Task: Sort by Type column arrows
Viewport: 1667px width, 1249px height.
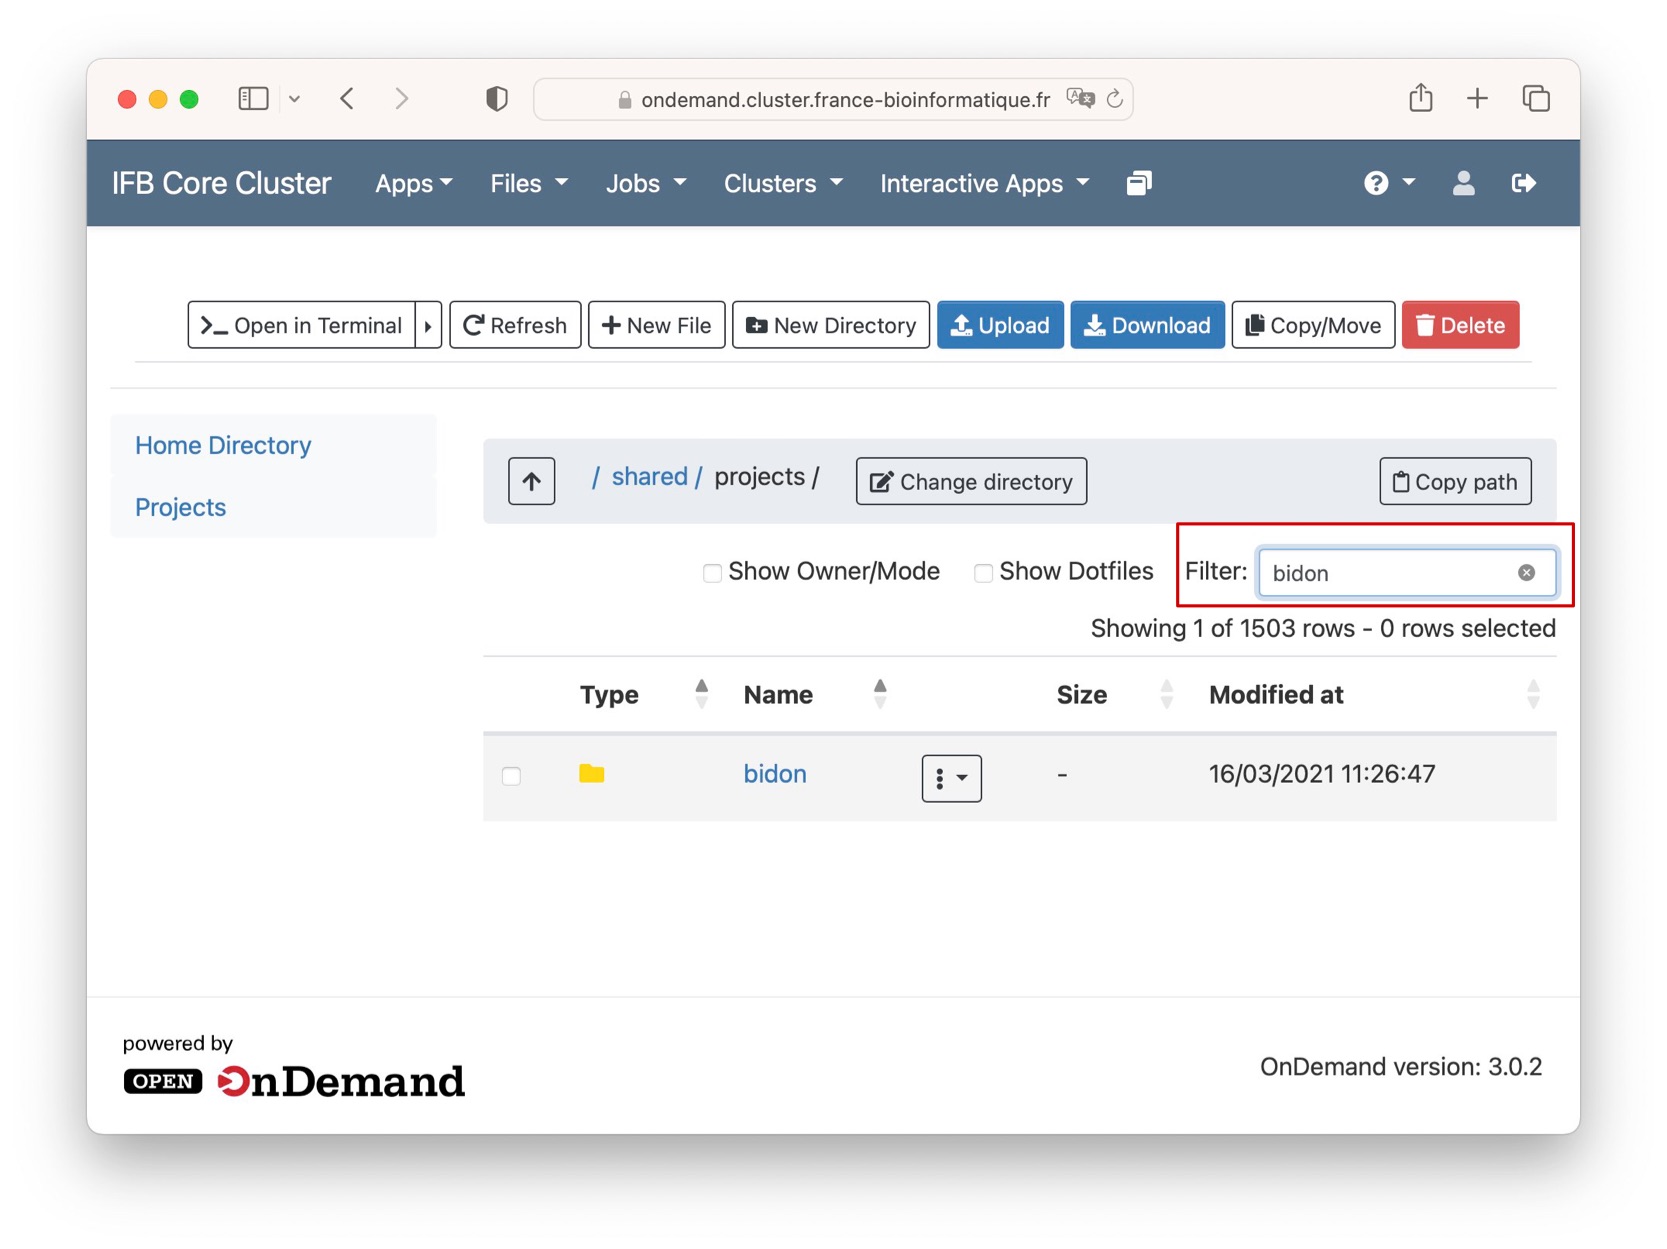Action: click(701, 694)
